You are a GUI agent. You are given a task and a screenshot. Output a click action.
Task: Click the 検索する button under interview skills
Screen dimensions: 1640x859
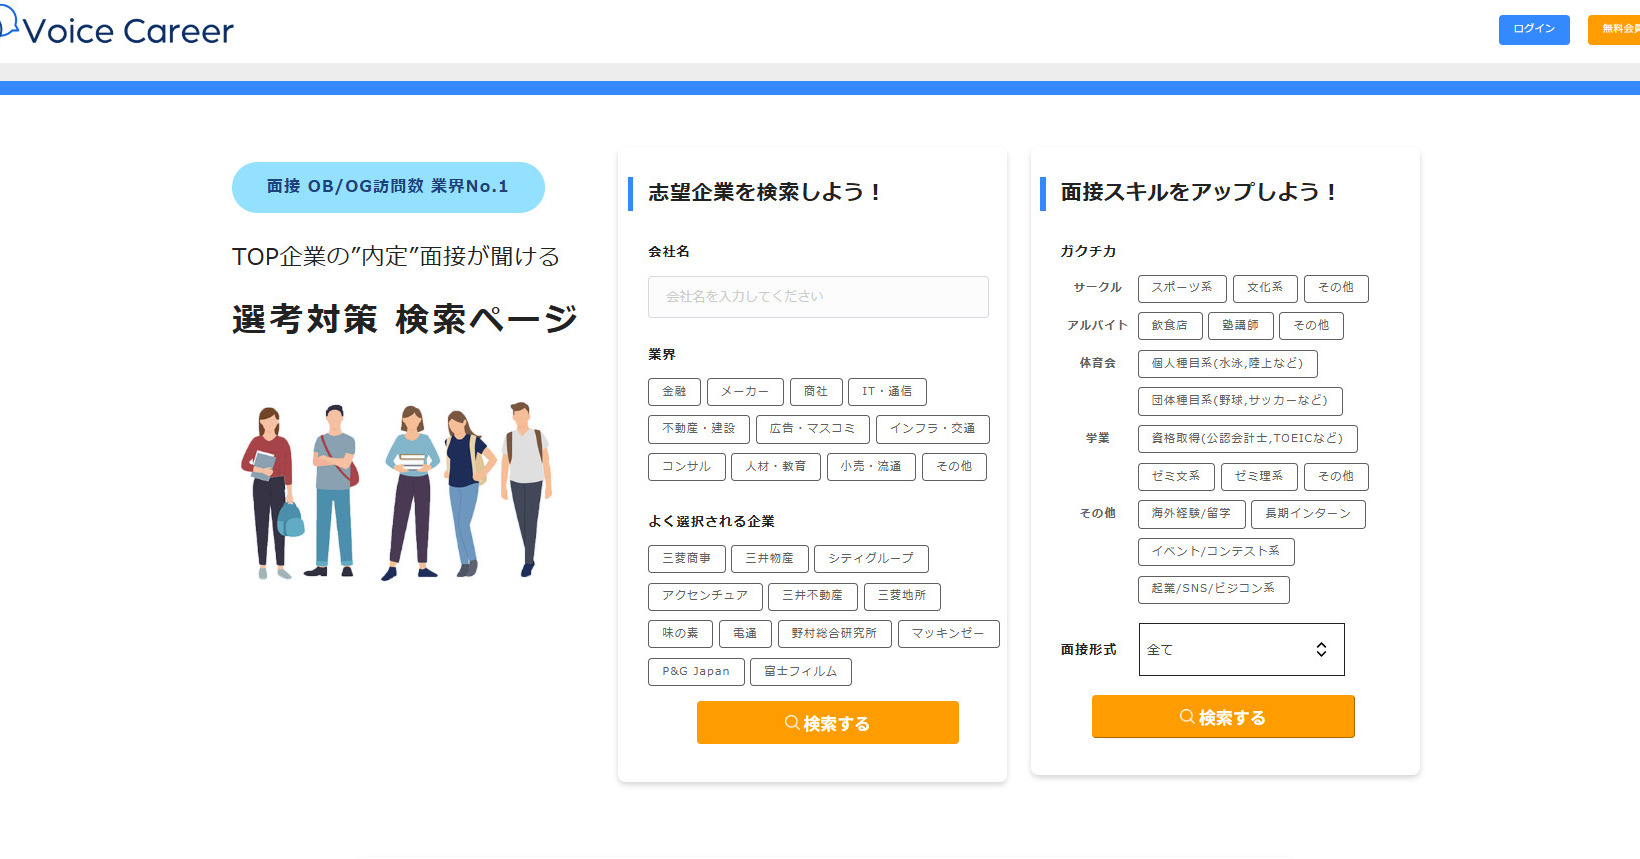[x=1222, y=717]
